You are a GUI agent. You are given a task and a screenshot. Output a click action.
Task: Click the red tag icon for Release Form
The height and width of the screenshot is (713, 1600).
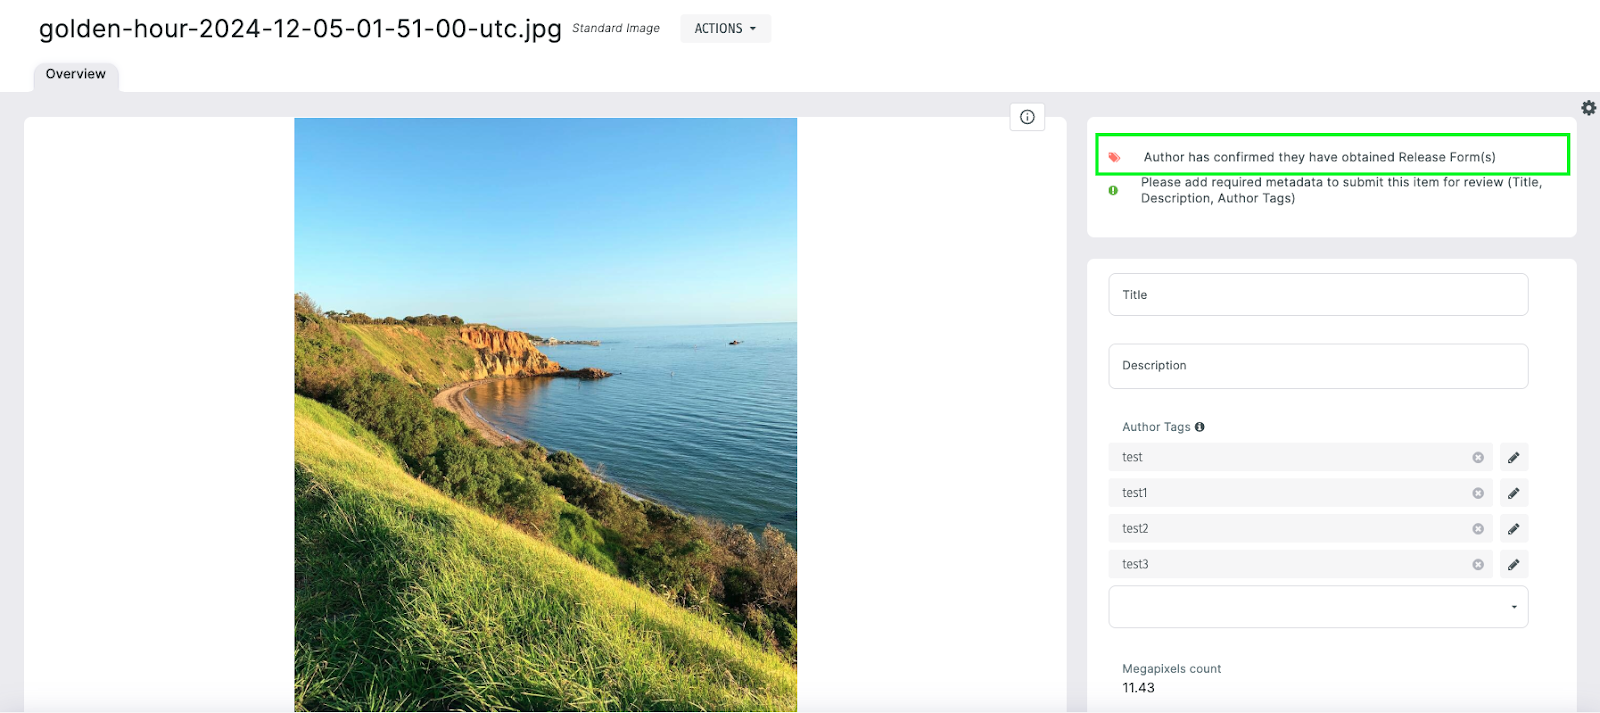point(1114,157)
